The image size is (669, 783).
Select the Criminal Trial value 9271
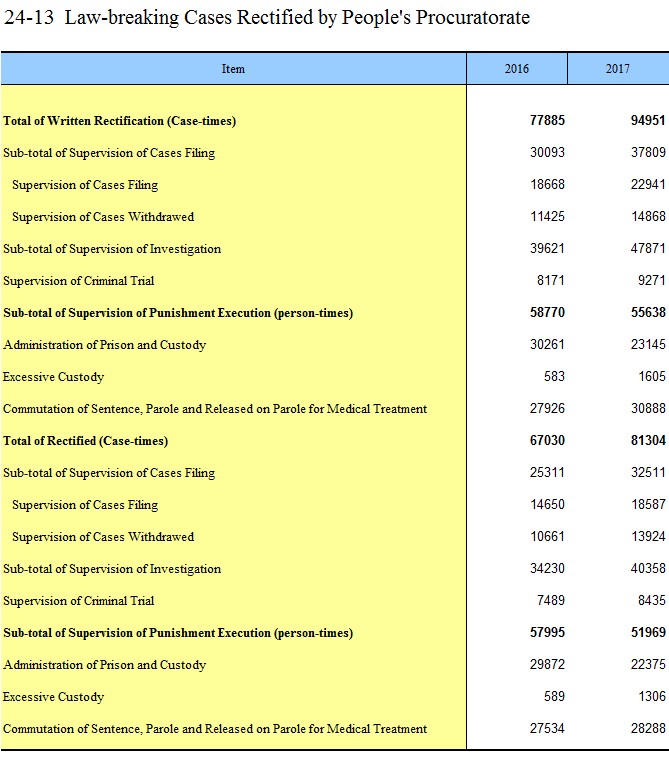click(652, 280)
